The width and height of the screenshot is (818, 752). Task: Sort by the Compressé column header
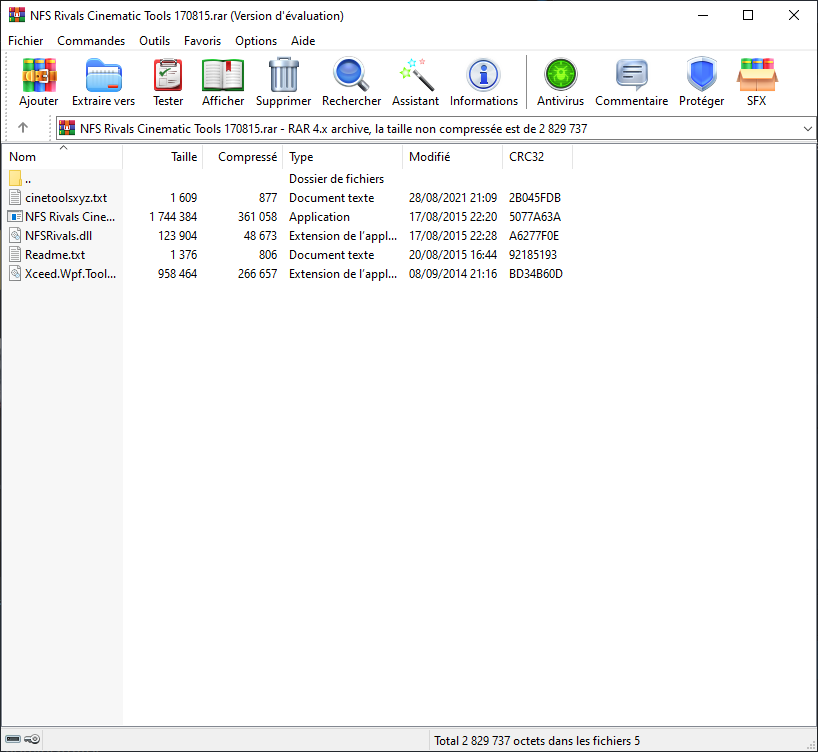[243, 157]
